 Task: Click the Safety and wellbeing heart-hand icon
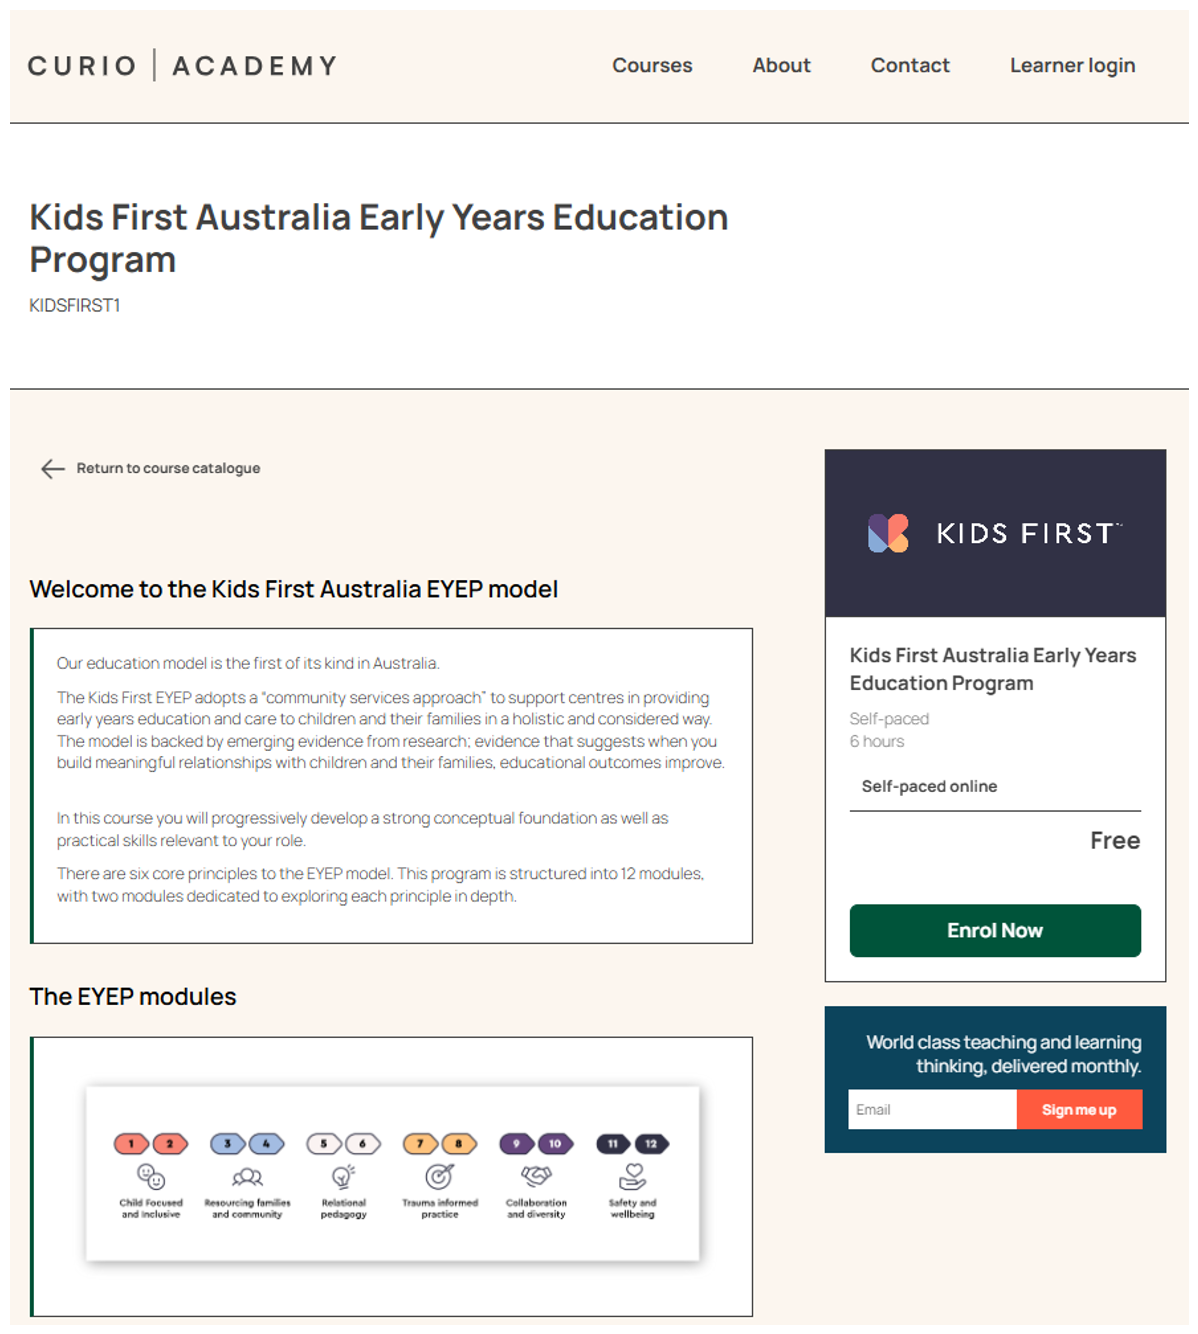coord(632,1175)
